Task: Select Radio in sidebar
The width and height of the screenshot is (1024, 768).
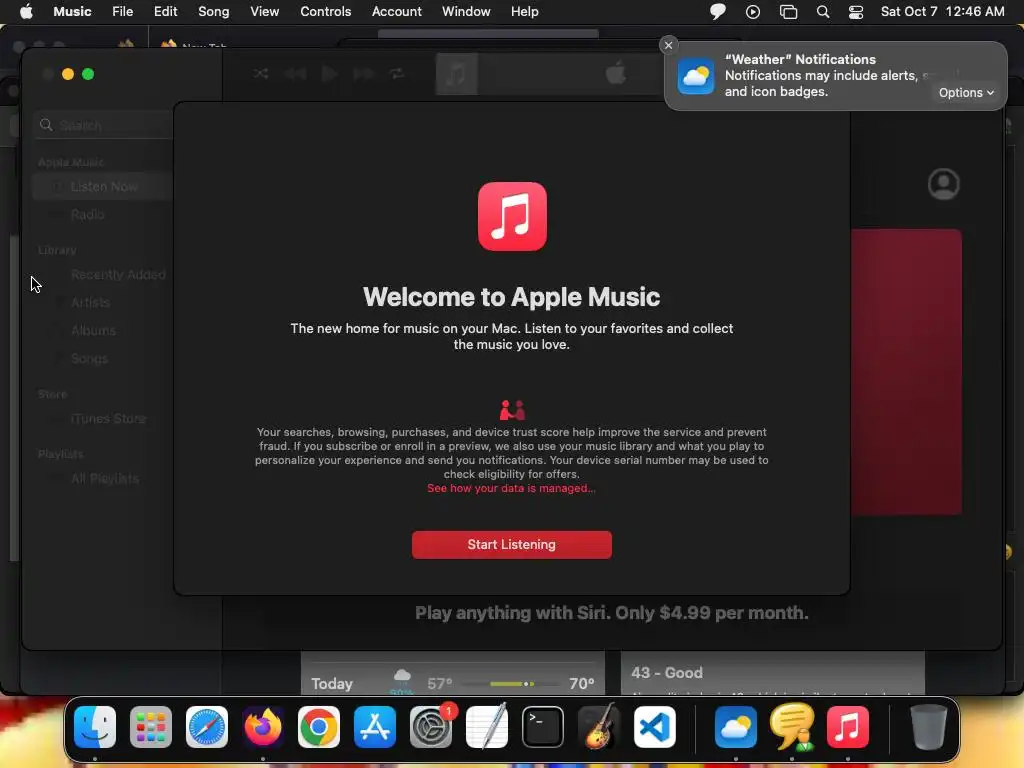Action: pyautogui.click(x=88, y=214)
